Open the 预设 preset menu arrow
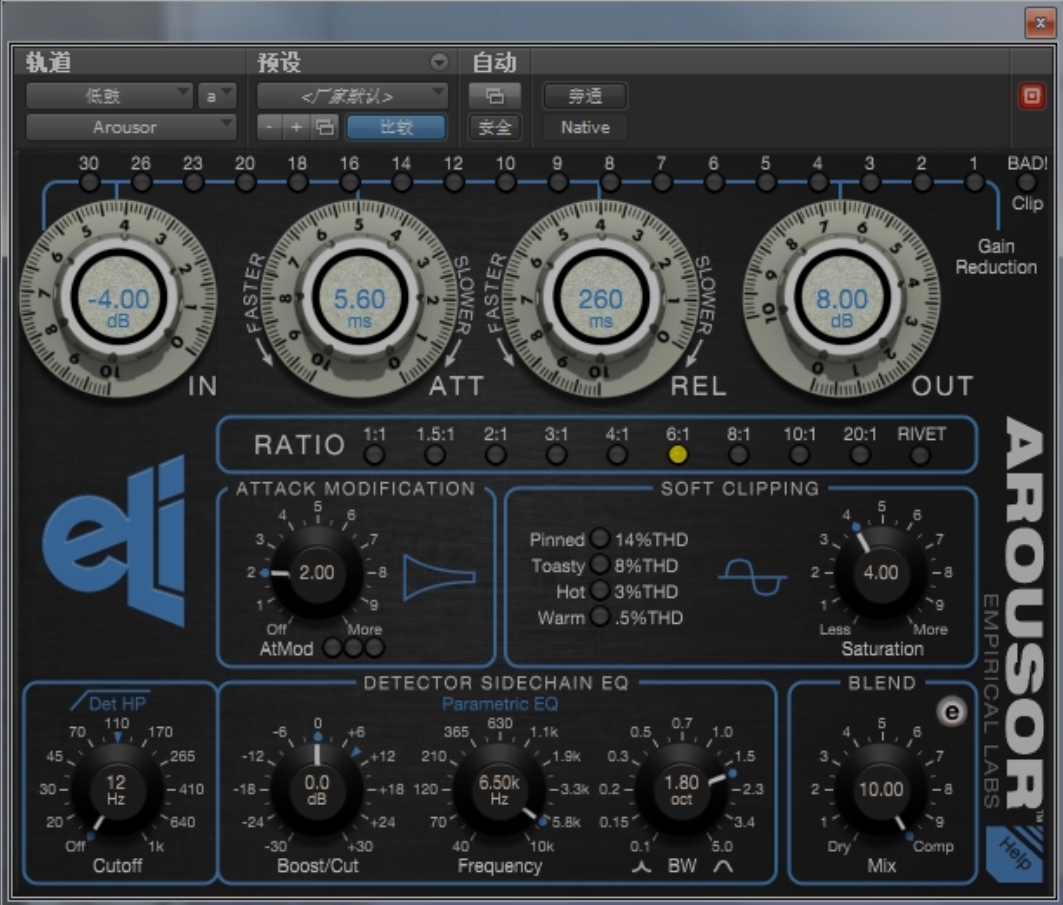 (439, 62)
